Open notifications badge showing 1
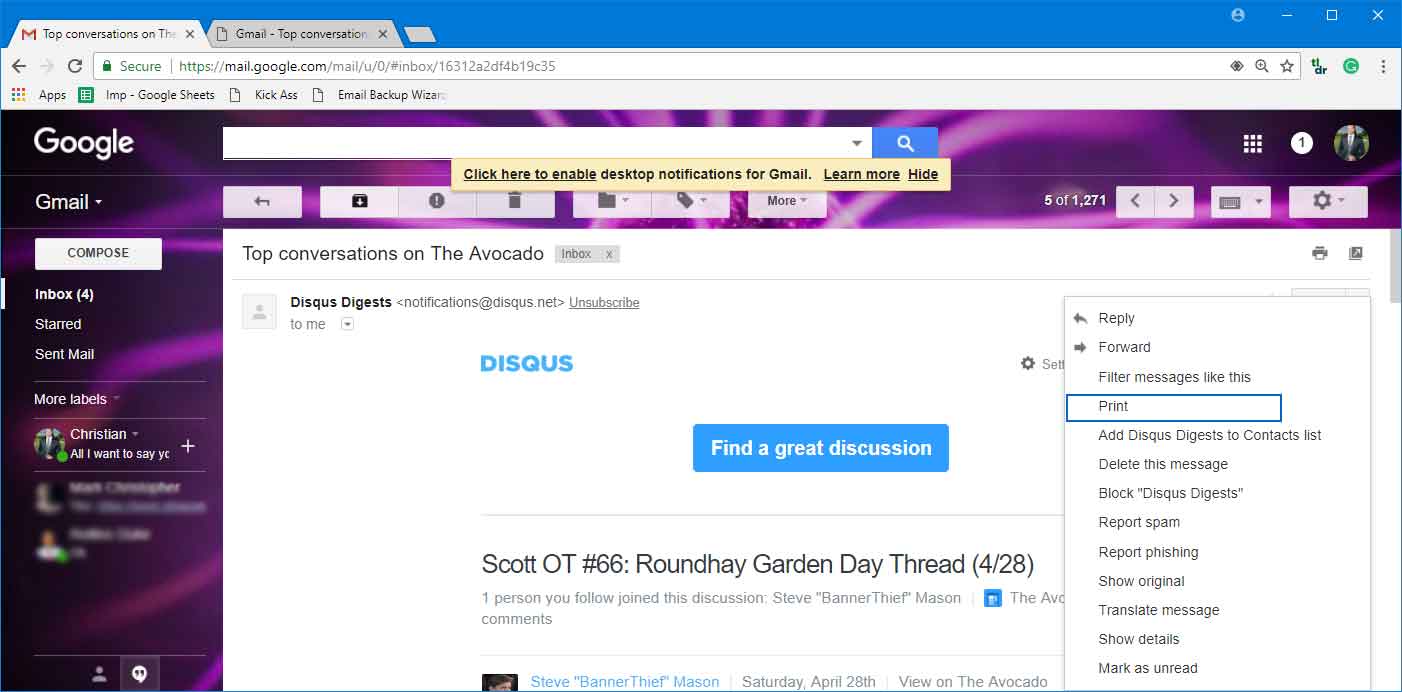Screen dimensions: 1402x692 click(x=1301, y=143)
